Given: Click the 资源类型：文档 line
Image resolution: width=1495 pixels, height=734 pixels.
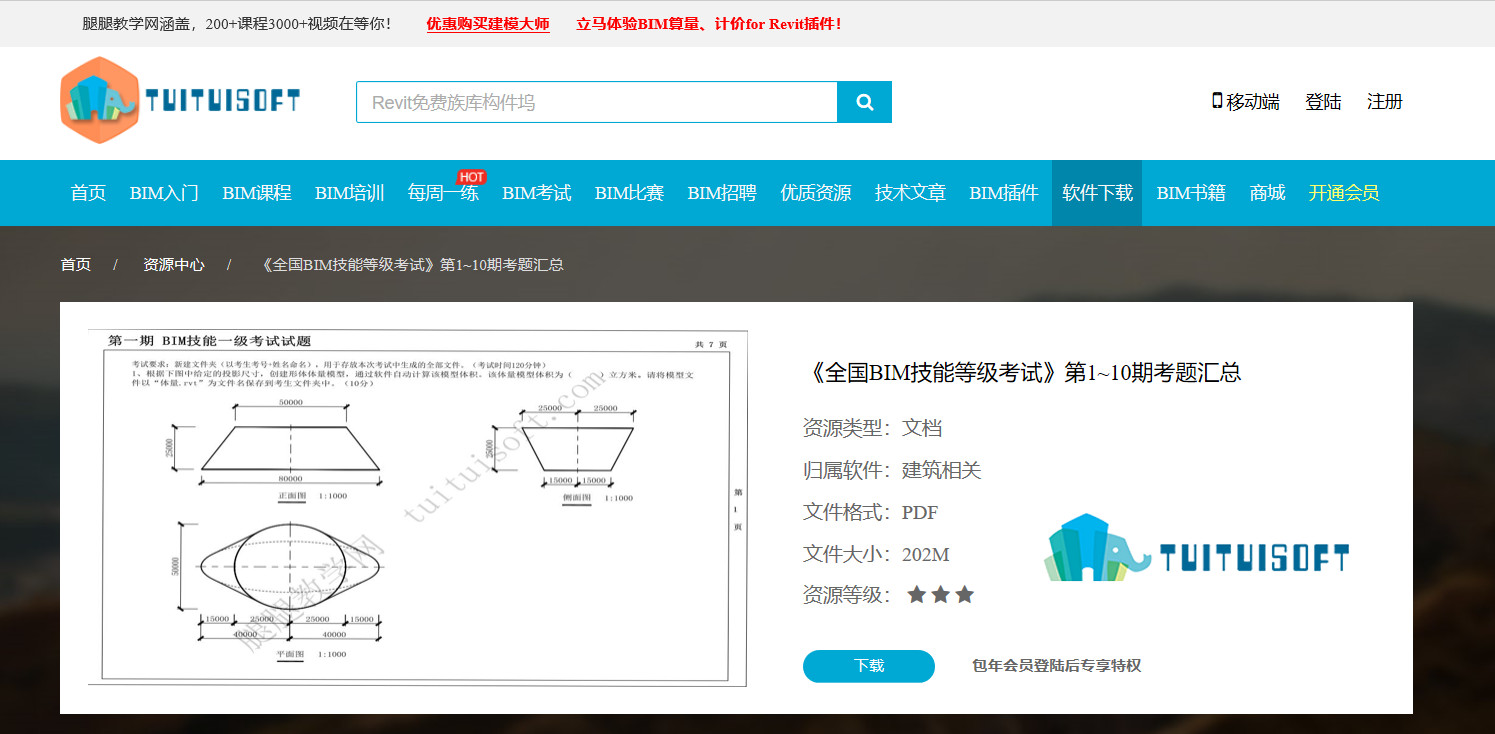Looking at the screenshot, I should pos(872,428).
